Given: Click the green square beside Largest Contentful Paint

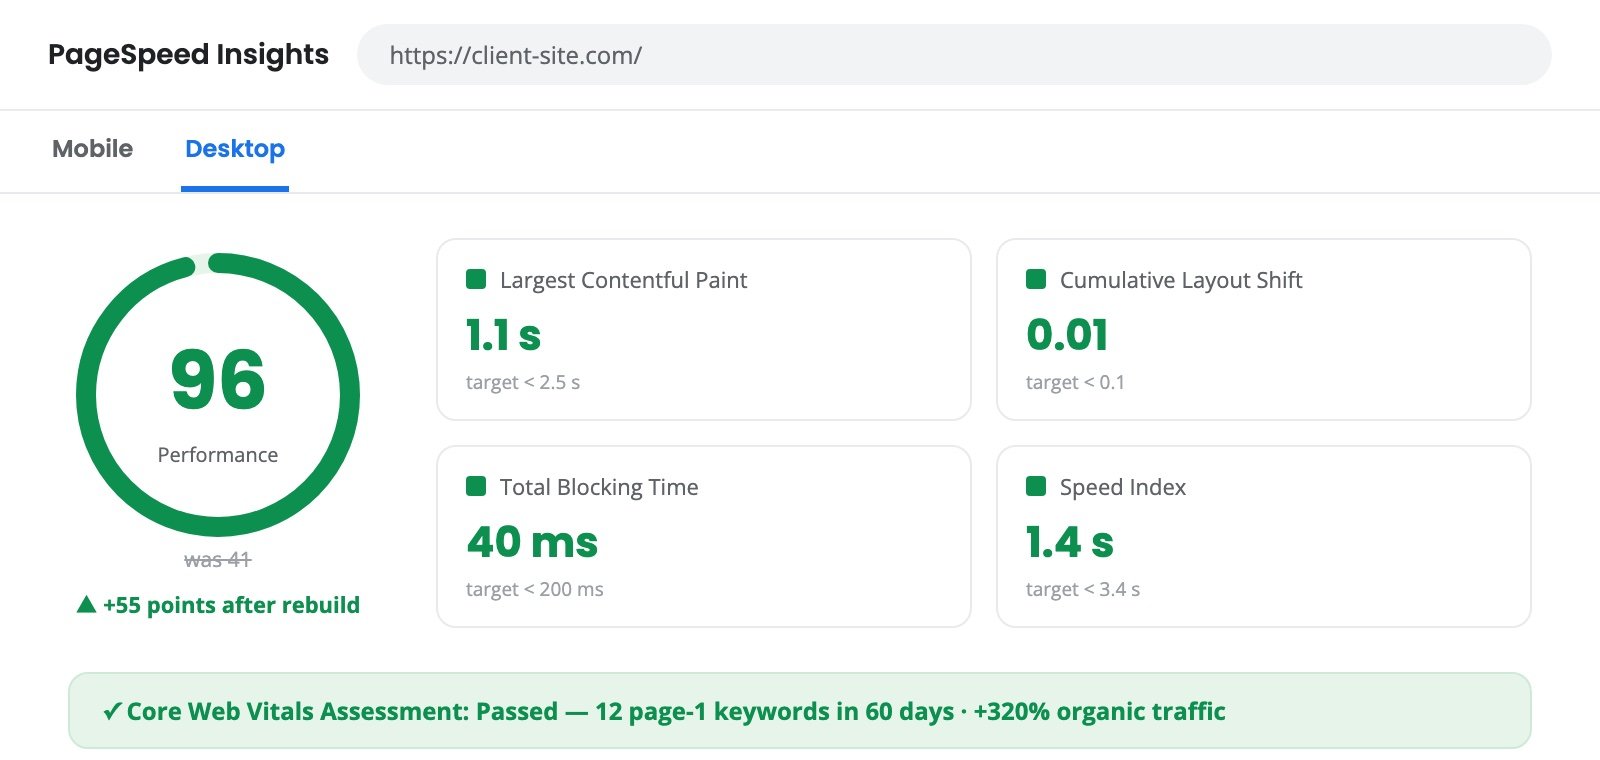Looking at the screenshot, I should [476, 279].
